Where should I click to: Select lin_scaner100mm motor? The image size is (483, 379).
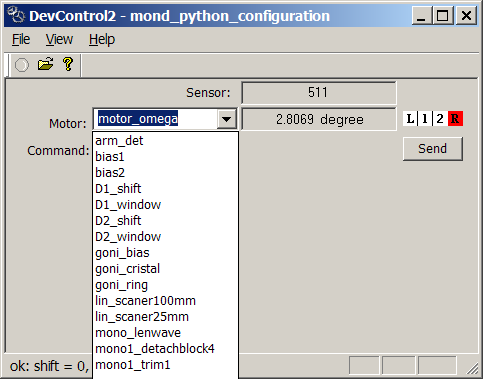point(165,301)
